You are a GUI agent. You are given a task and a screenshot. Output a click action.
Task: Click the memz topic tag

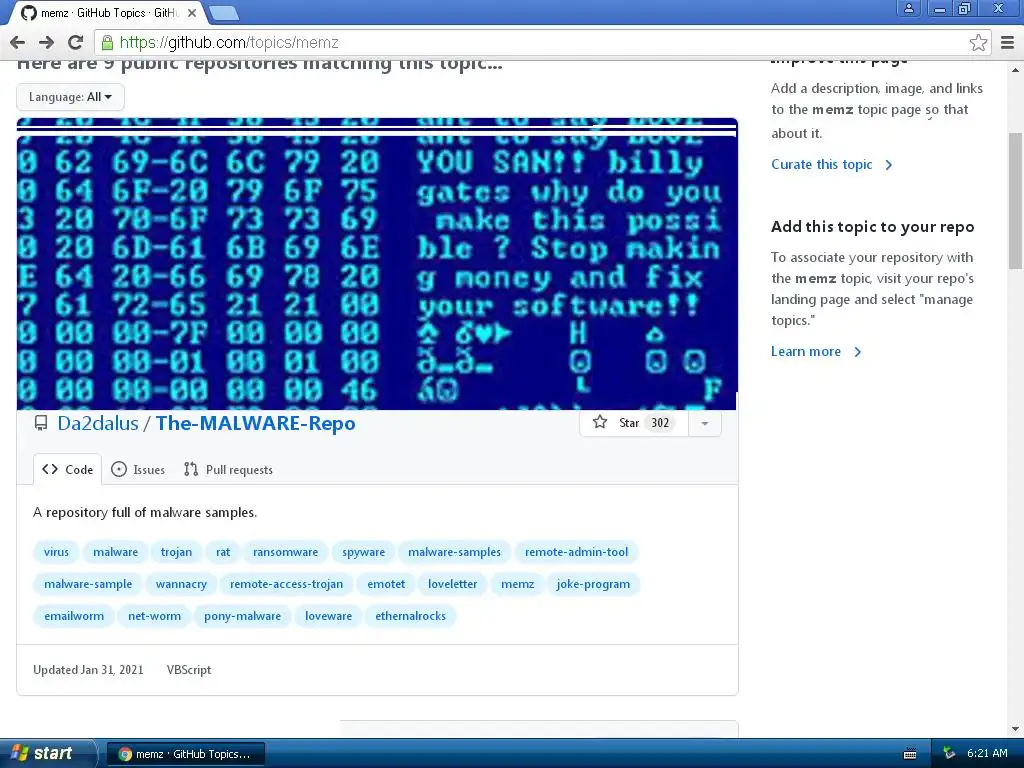517,584
